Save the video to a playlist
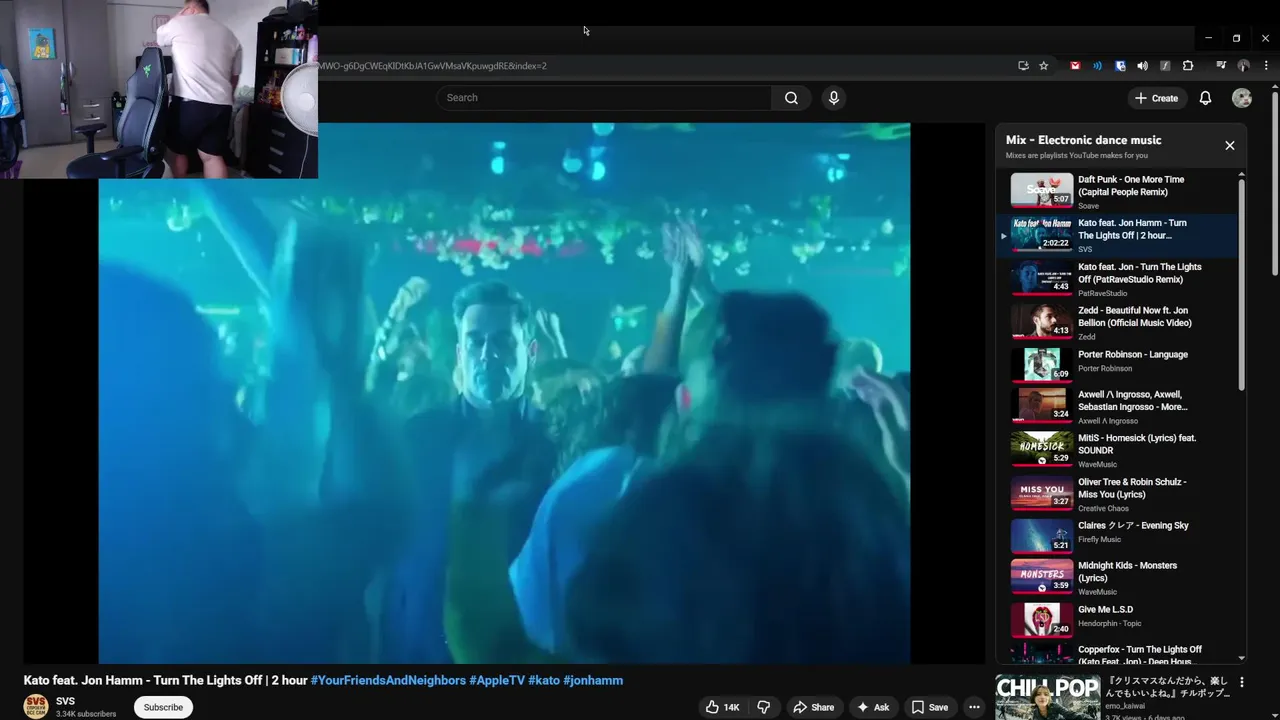This screenshot has height=720, width=1280. pyautogui.click(x=929, y=707)
